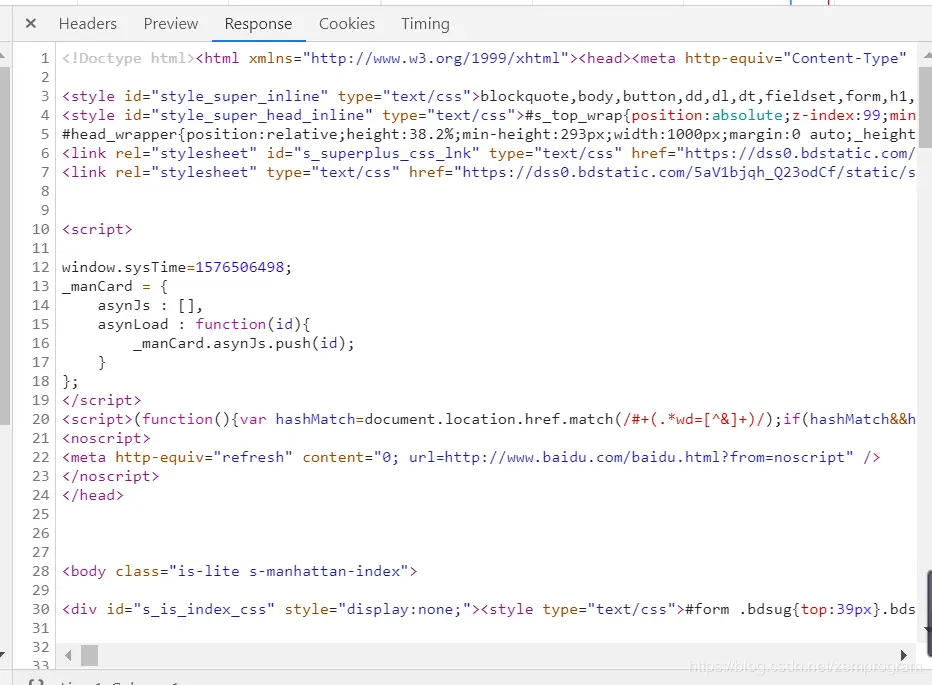Click the horizontal scrollbar right arrow

coord(903,655)
